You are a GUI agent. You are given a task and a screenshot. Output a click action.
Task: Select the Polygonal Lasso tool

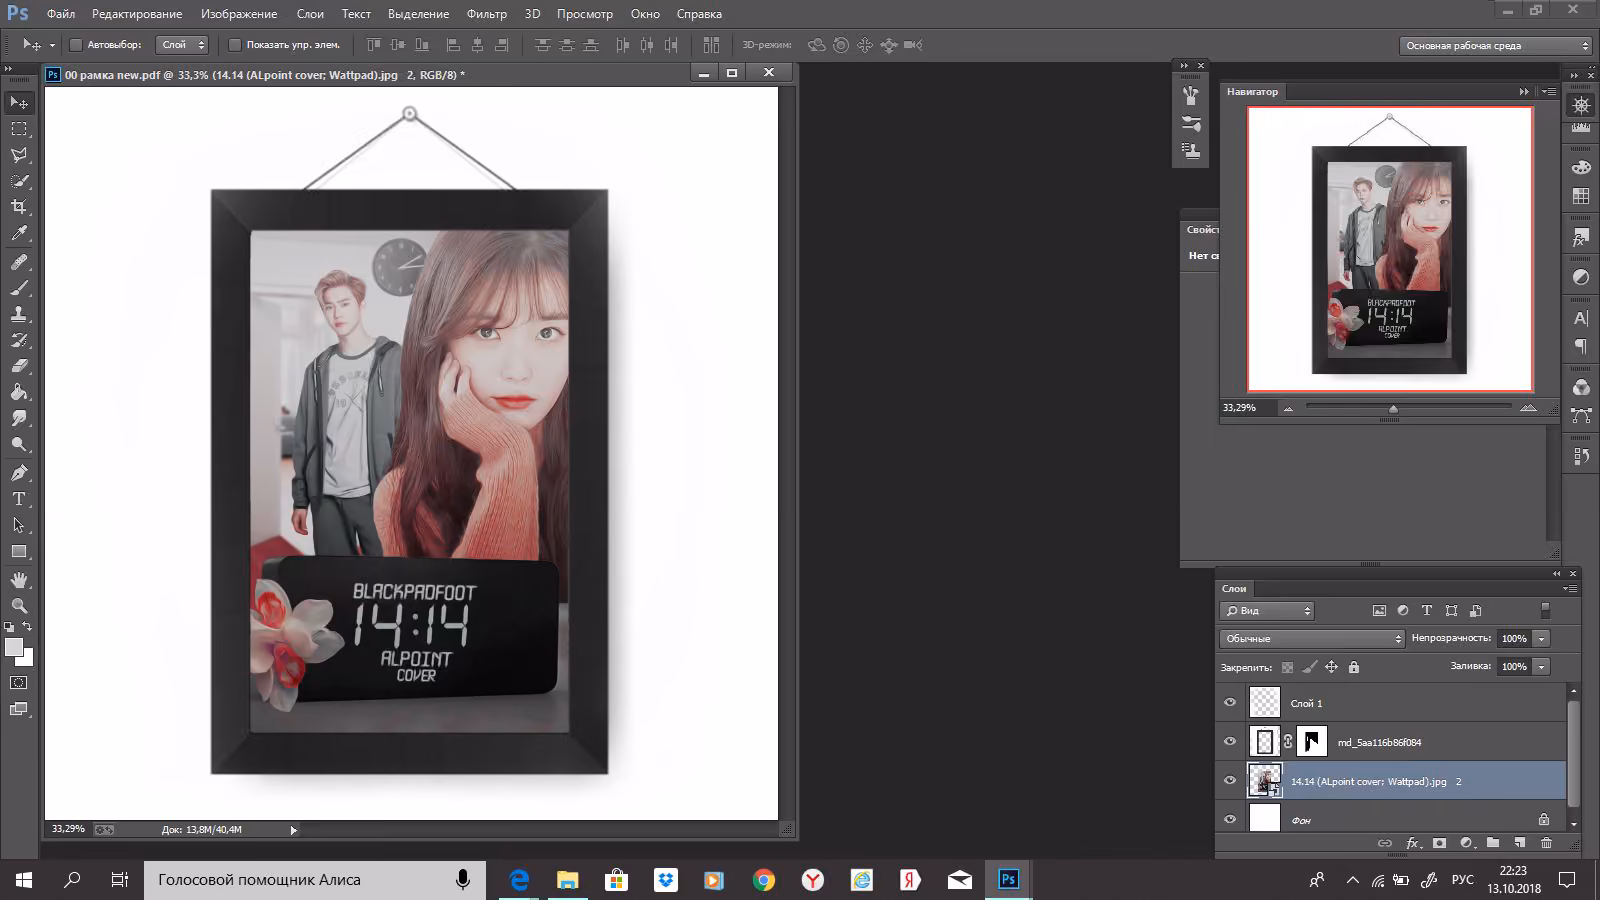(x=19, y=155)
